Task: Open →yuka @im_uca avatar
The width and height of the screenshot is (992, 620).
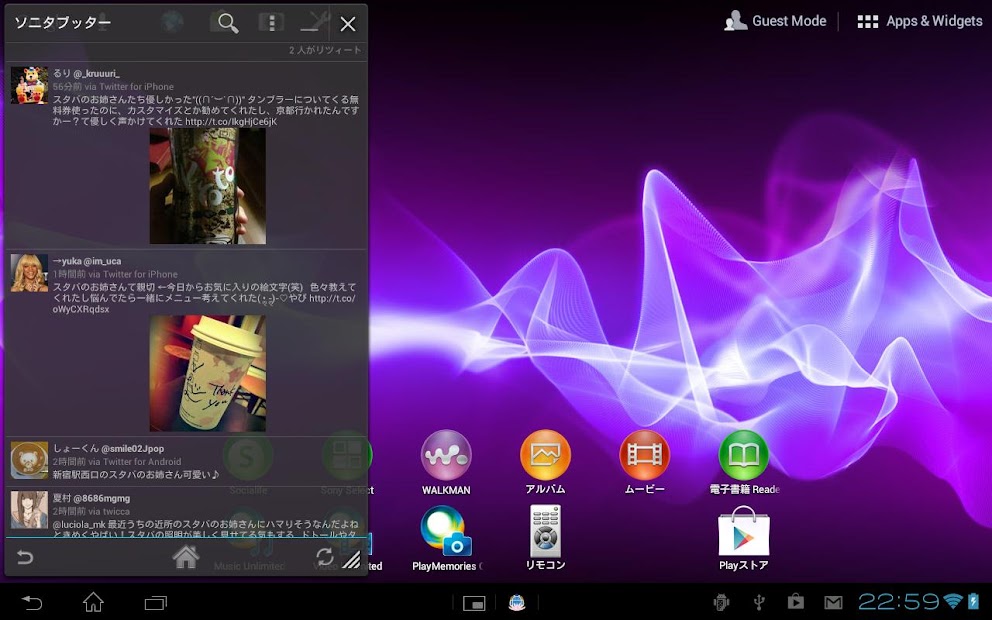Action: coord(29,273)
